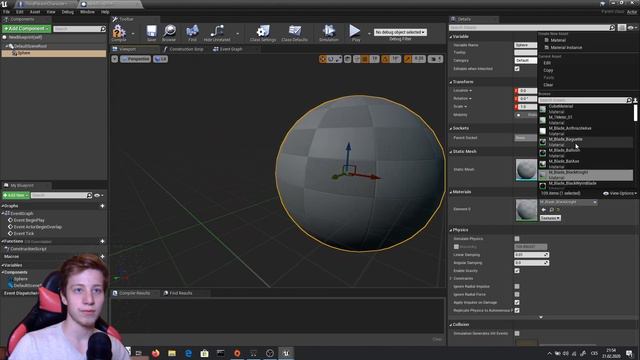Open the viewport options arrow menu
Screen dimensions: 640x360
(x=115, y=59)
